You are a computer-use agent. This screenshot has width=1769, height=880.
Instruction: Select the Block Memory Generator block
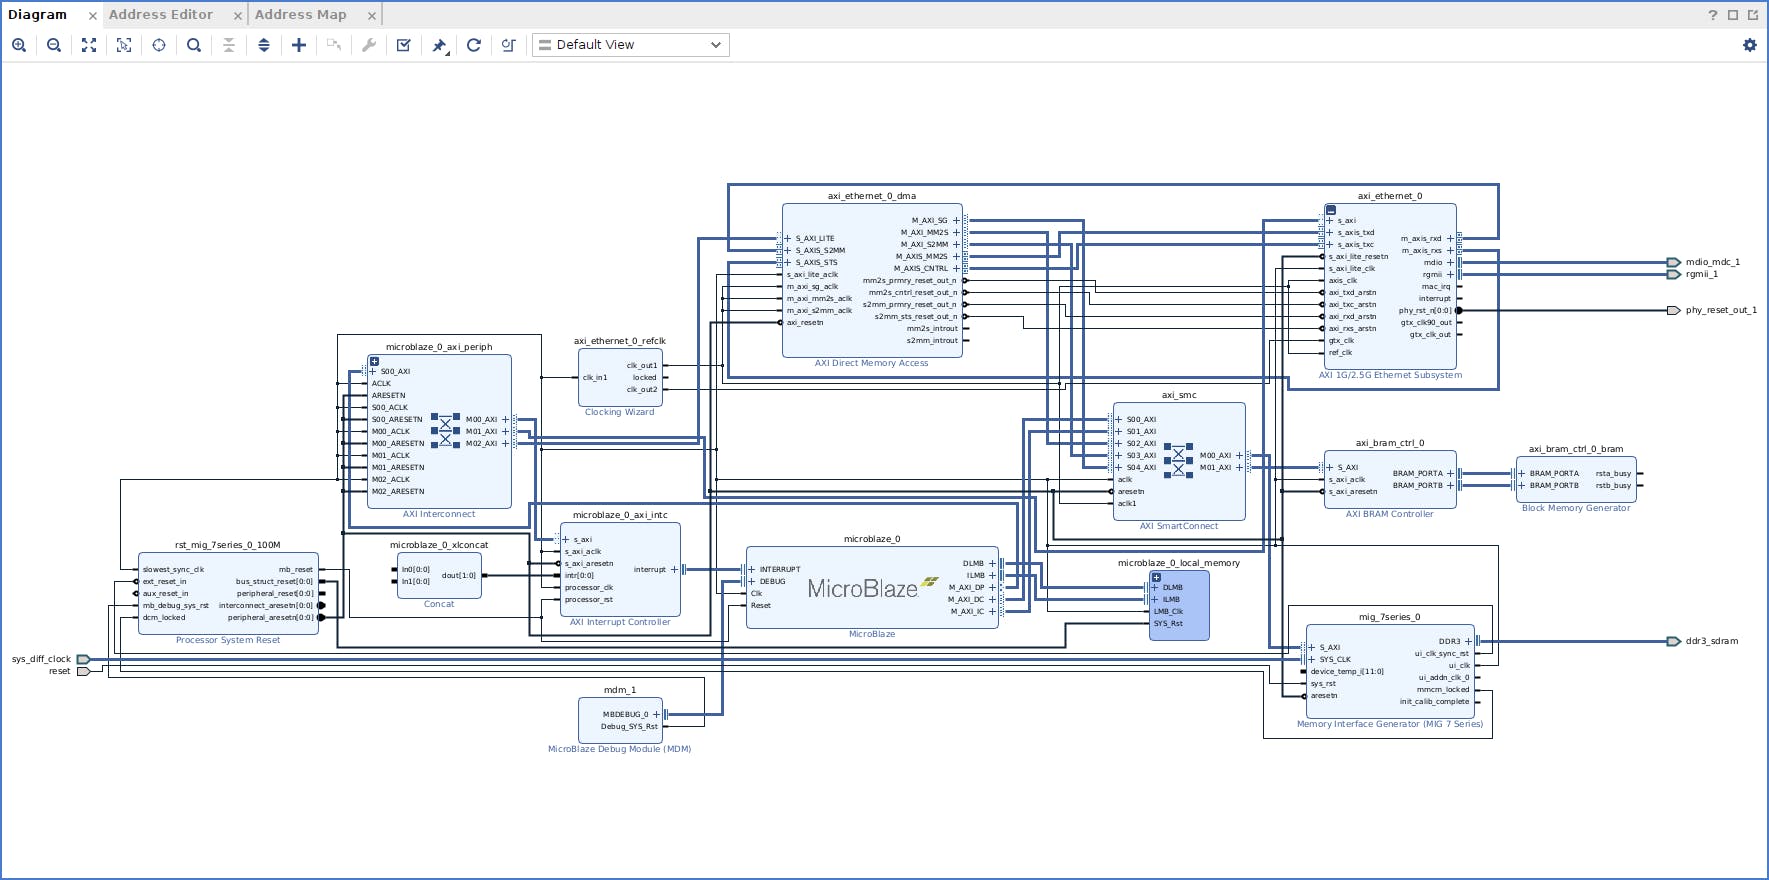pyautogui.click(x=1576, y=480)
